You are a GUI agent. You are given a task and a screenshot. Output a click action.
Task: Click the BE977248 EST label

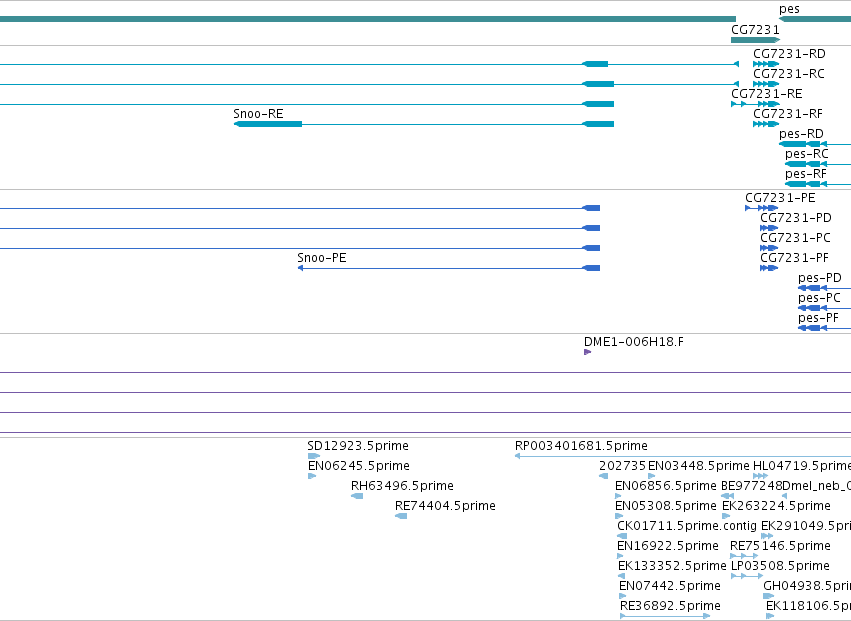(751, 486)
